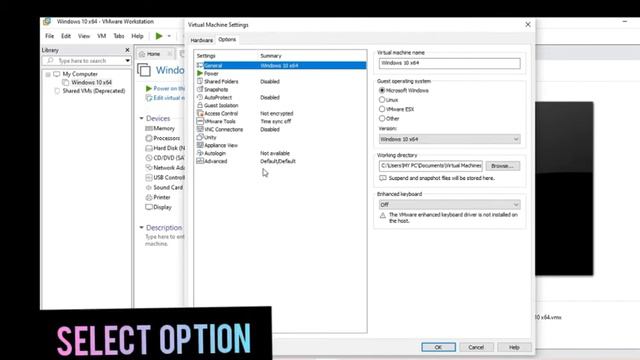Click the Working directory path field
The image size is (640, 360).
pos(431,166)
